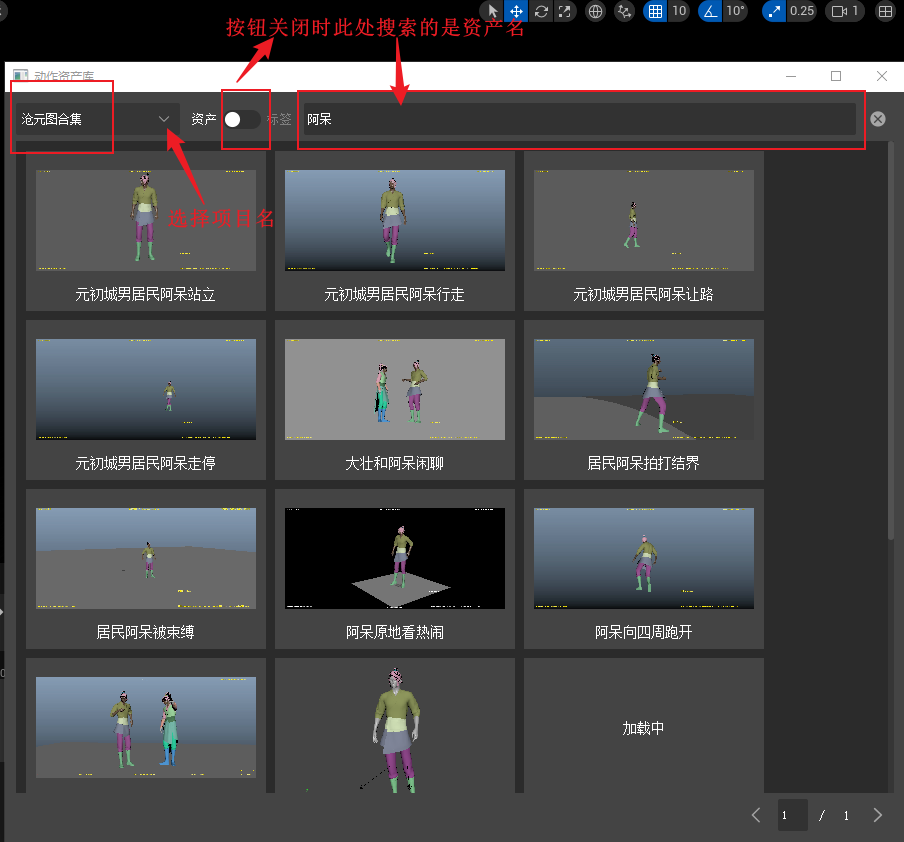This screenshot has height=842, width=904.
Task: Clear the search field with X icon
Action: [877, 119]
